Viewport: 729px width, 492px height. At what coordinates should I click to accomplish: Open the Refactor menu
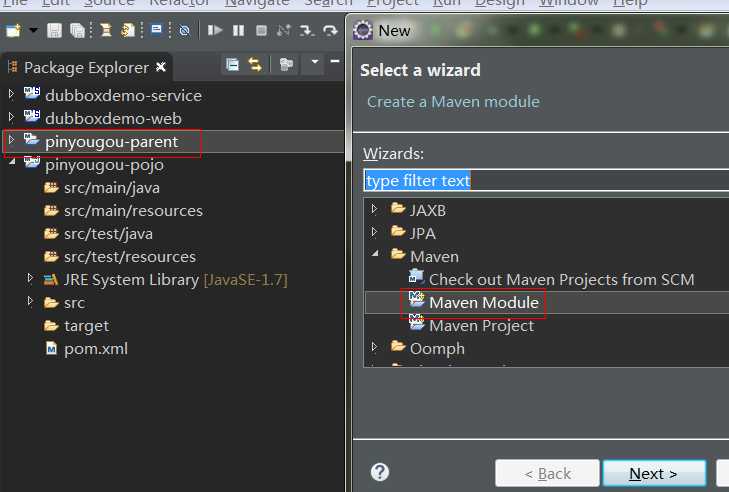tap(179, 3)
